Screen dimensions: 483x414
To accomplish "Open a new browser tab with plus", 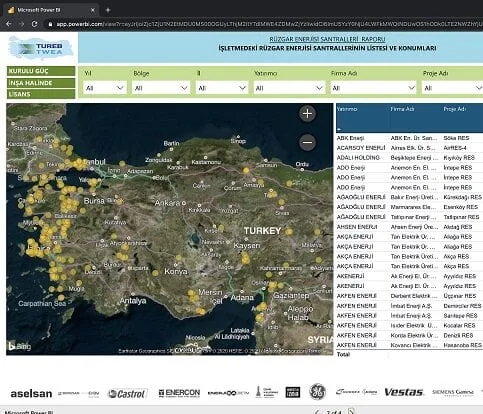I will pos(108,10).
